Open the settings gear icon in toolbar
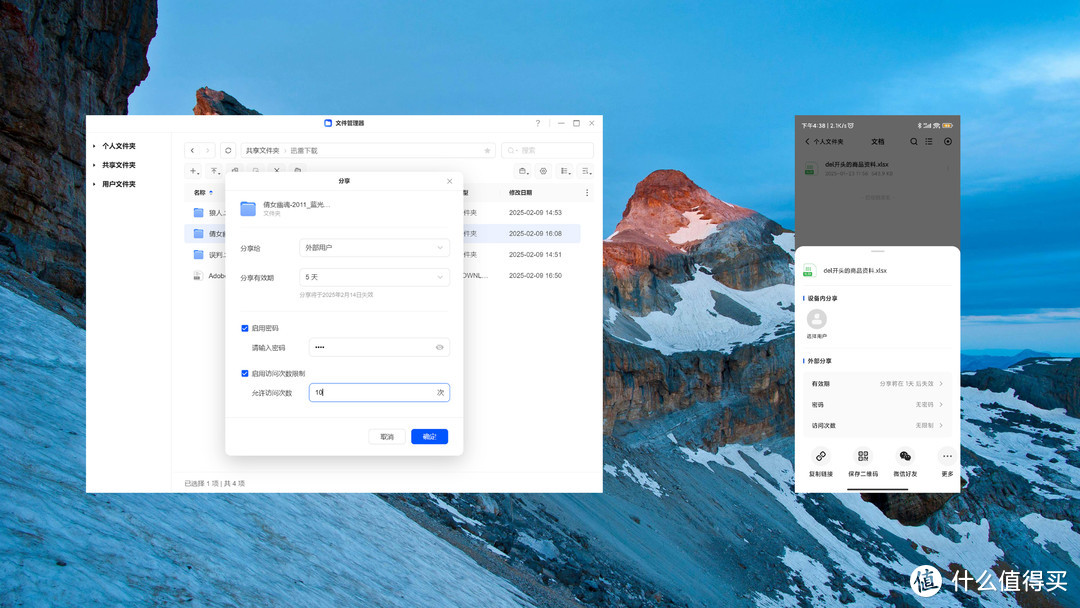Image resolution: width=1080 pixels, height=608 pixels. coord(543,171)
